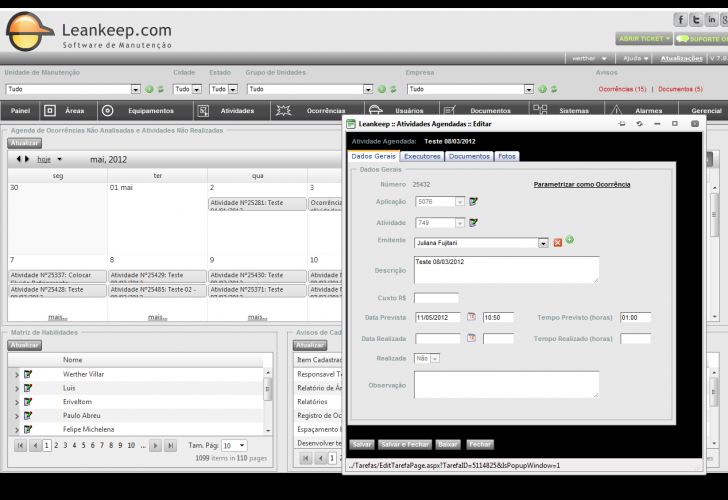Open the Estado dropdown
Image resolution: width=728 pixels, height=500 pixels.
[x=233, y=89]
